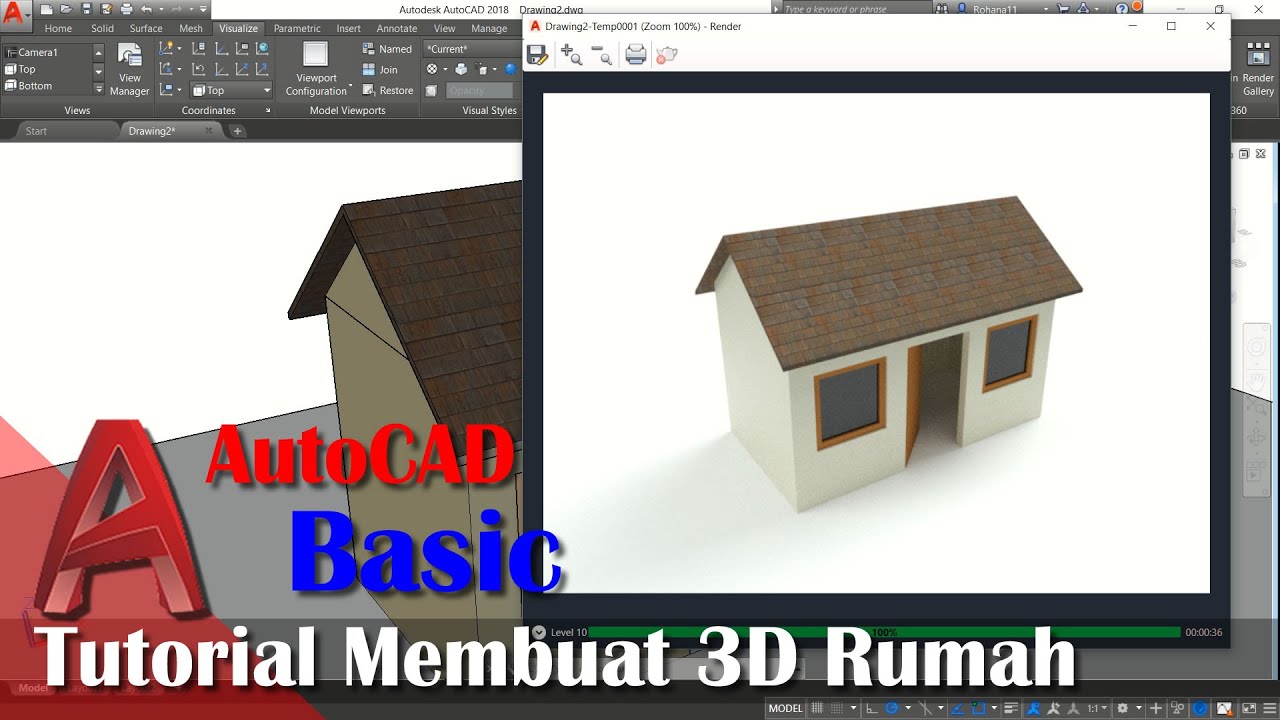Click the Save icon in quick access toolbar
The height and width of the screenshot is (720, 1280).
pos(86,9)
